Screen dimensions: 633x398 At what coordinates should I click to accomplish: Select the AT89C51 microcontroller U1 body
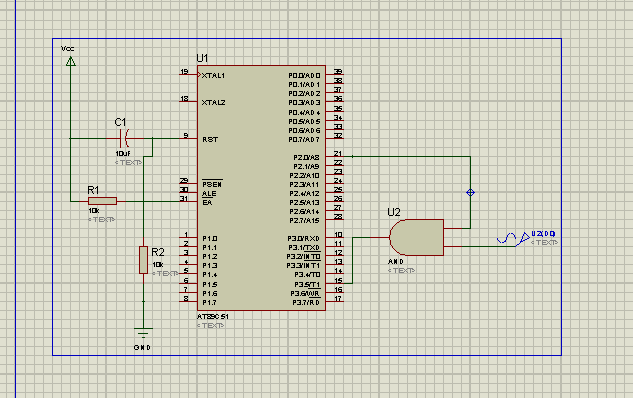pyautogui.click(x=261, y=188)
